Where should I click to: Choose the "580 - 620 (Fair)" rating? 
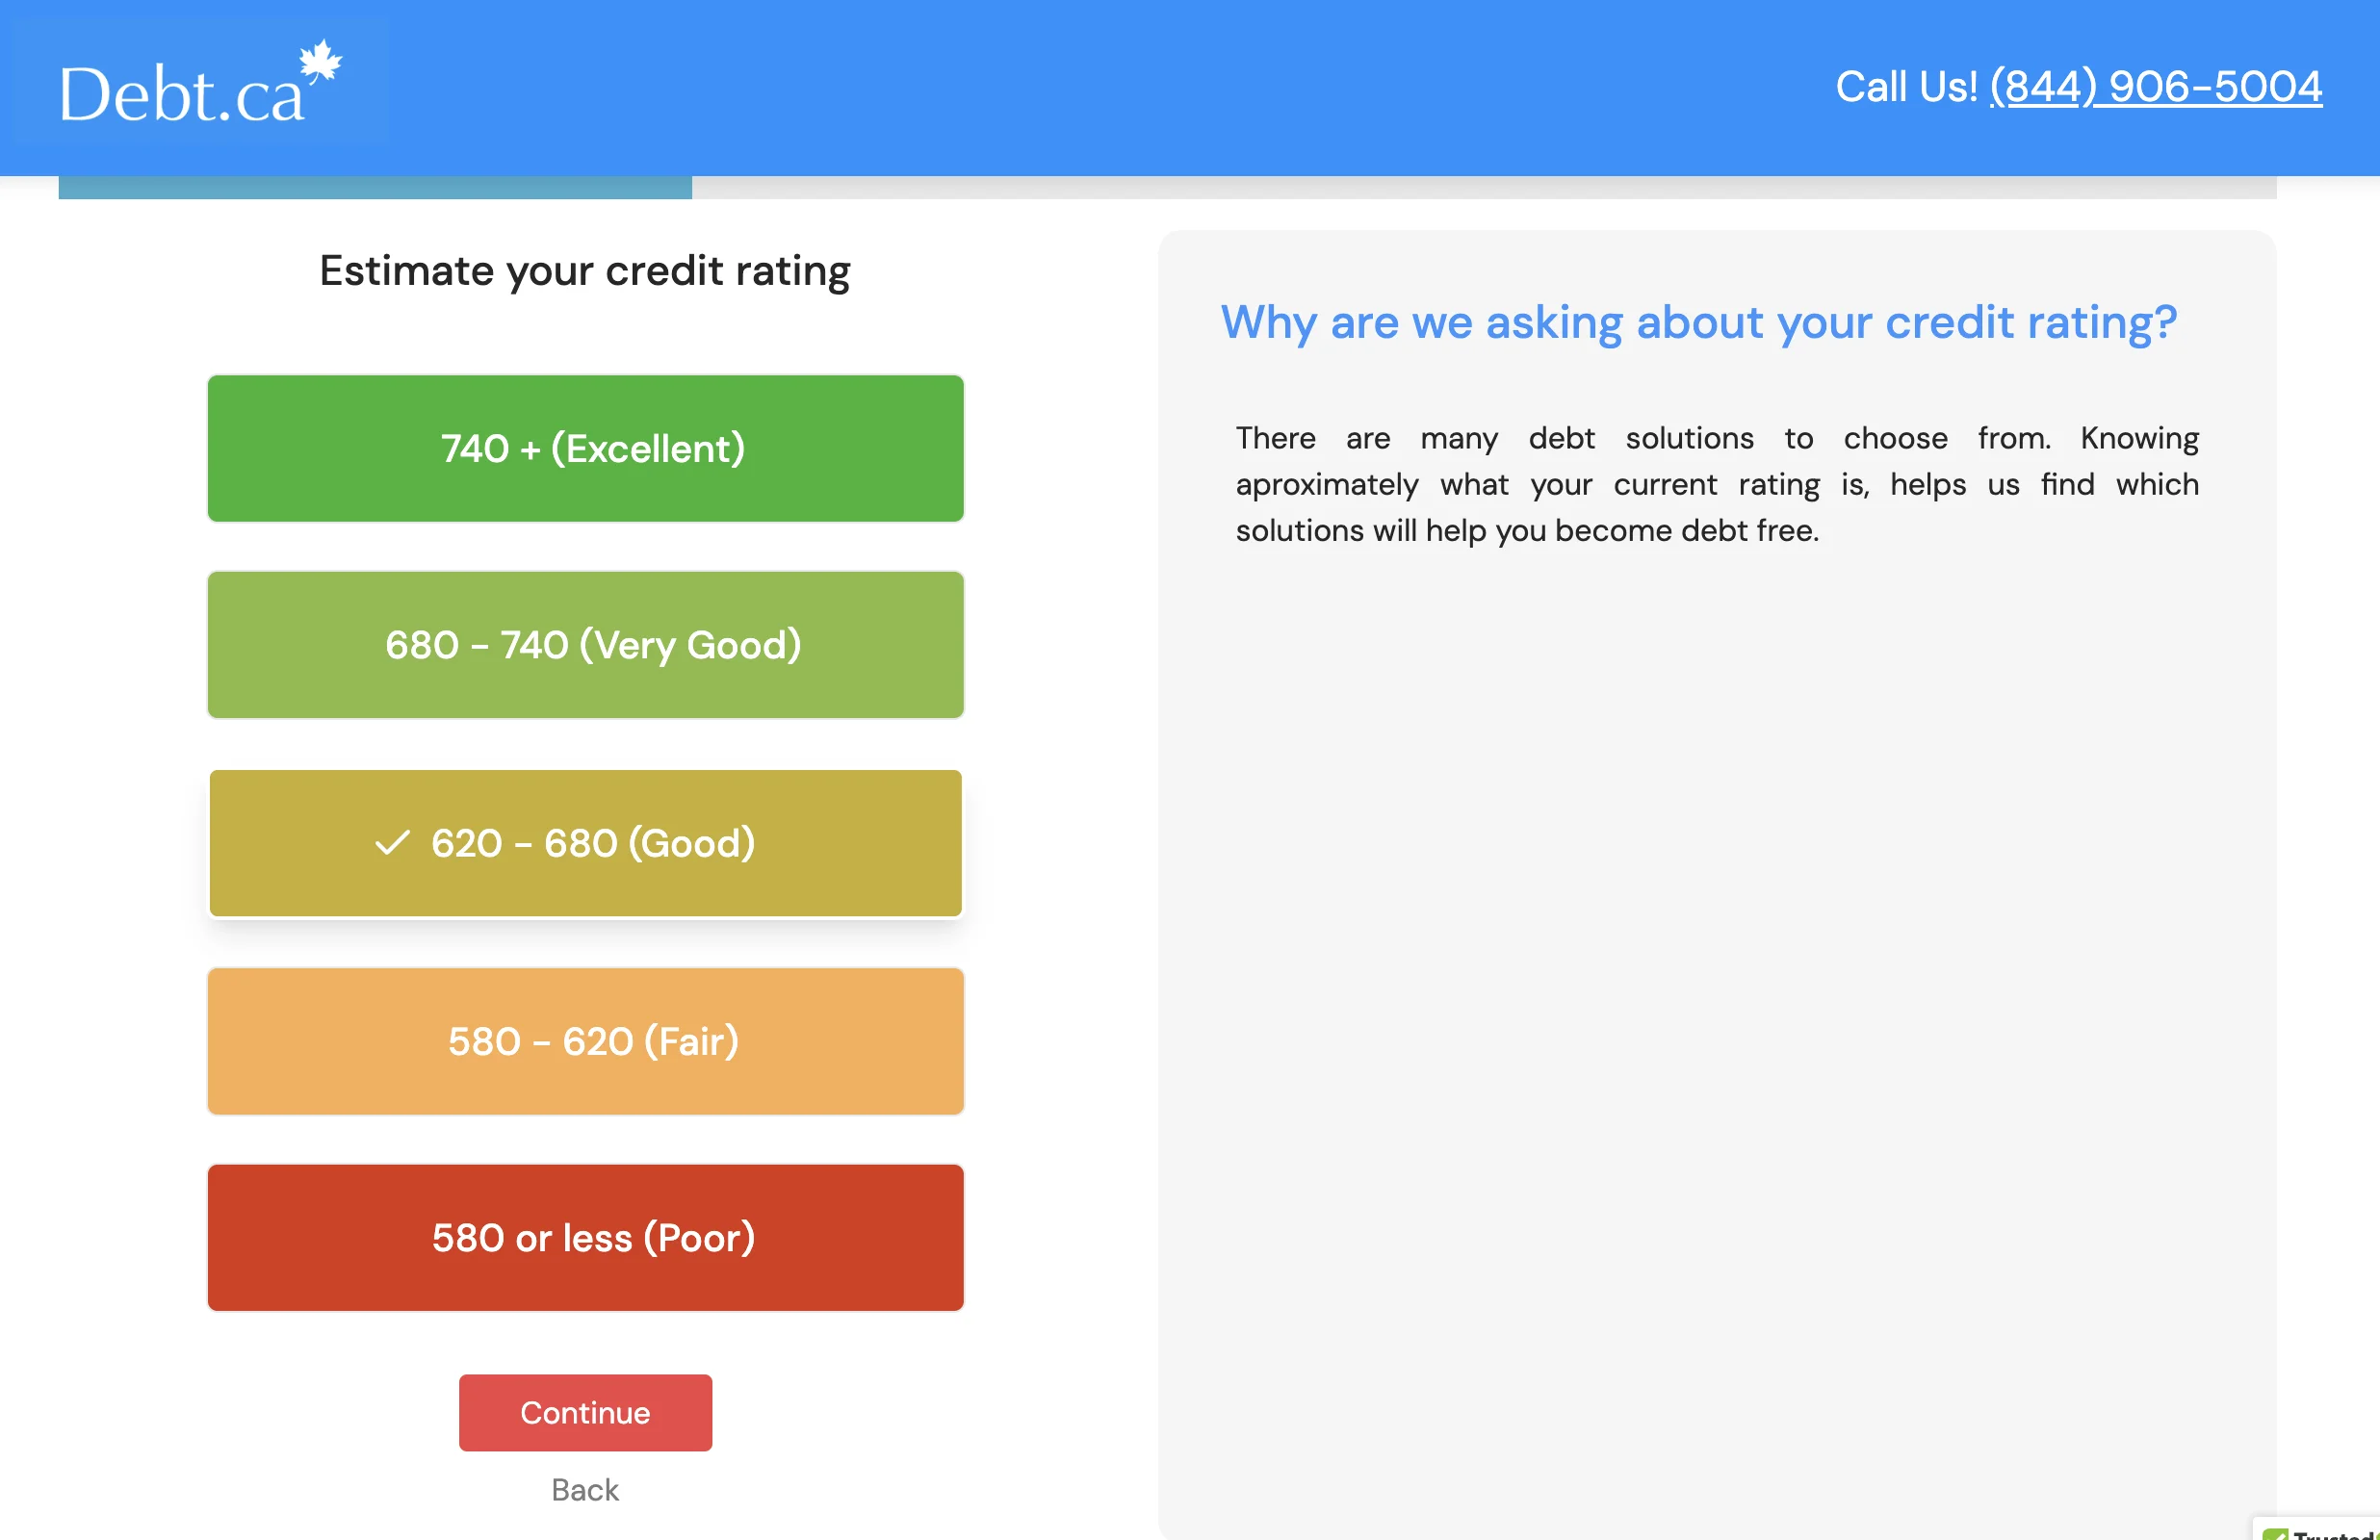[x=585, y=1041]
